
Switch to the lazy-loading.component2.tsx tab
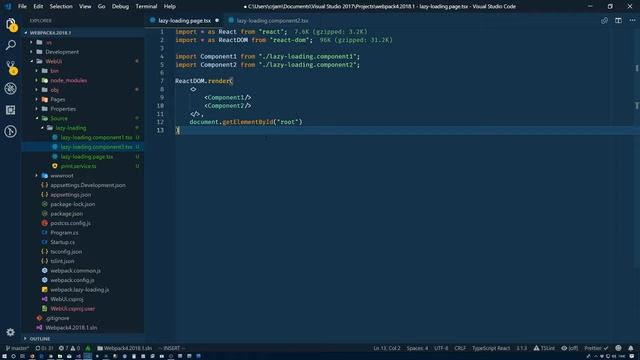coord(269,20)
